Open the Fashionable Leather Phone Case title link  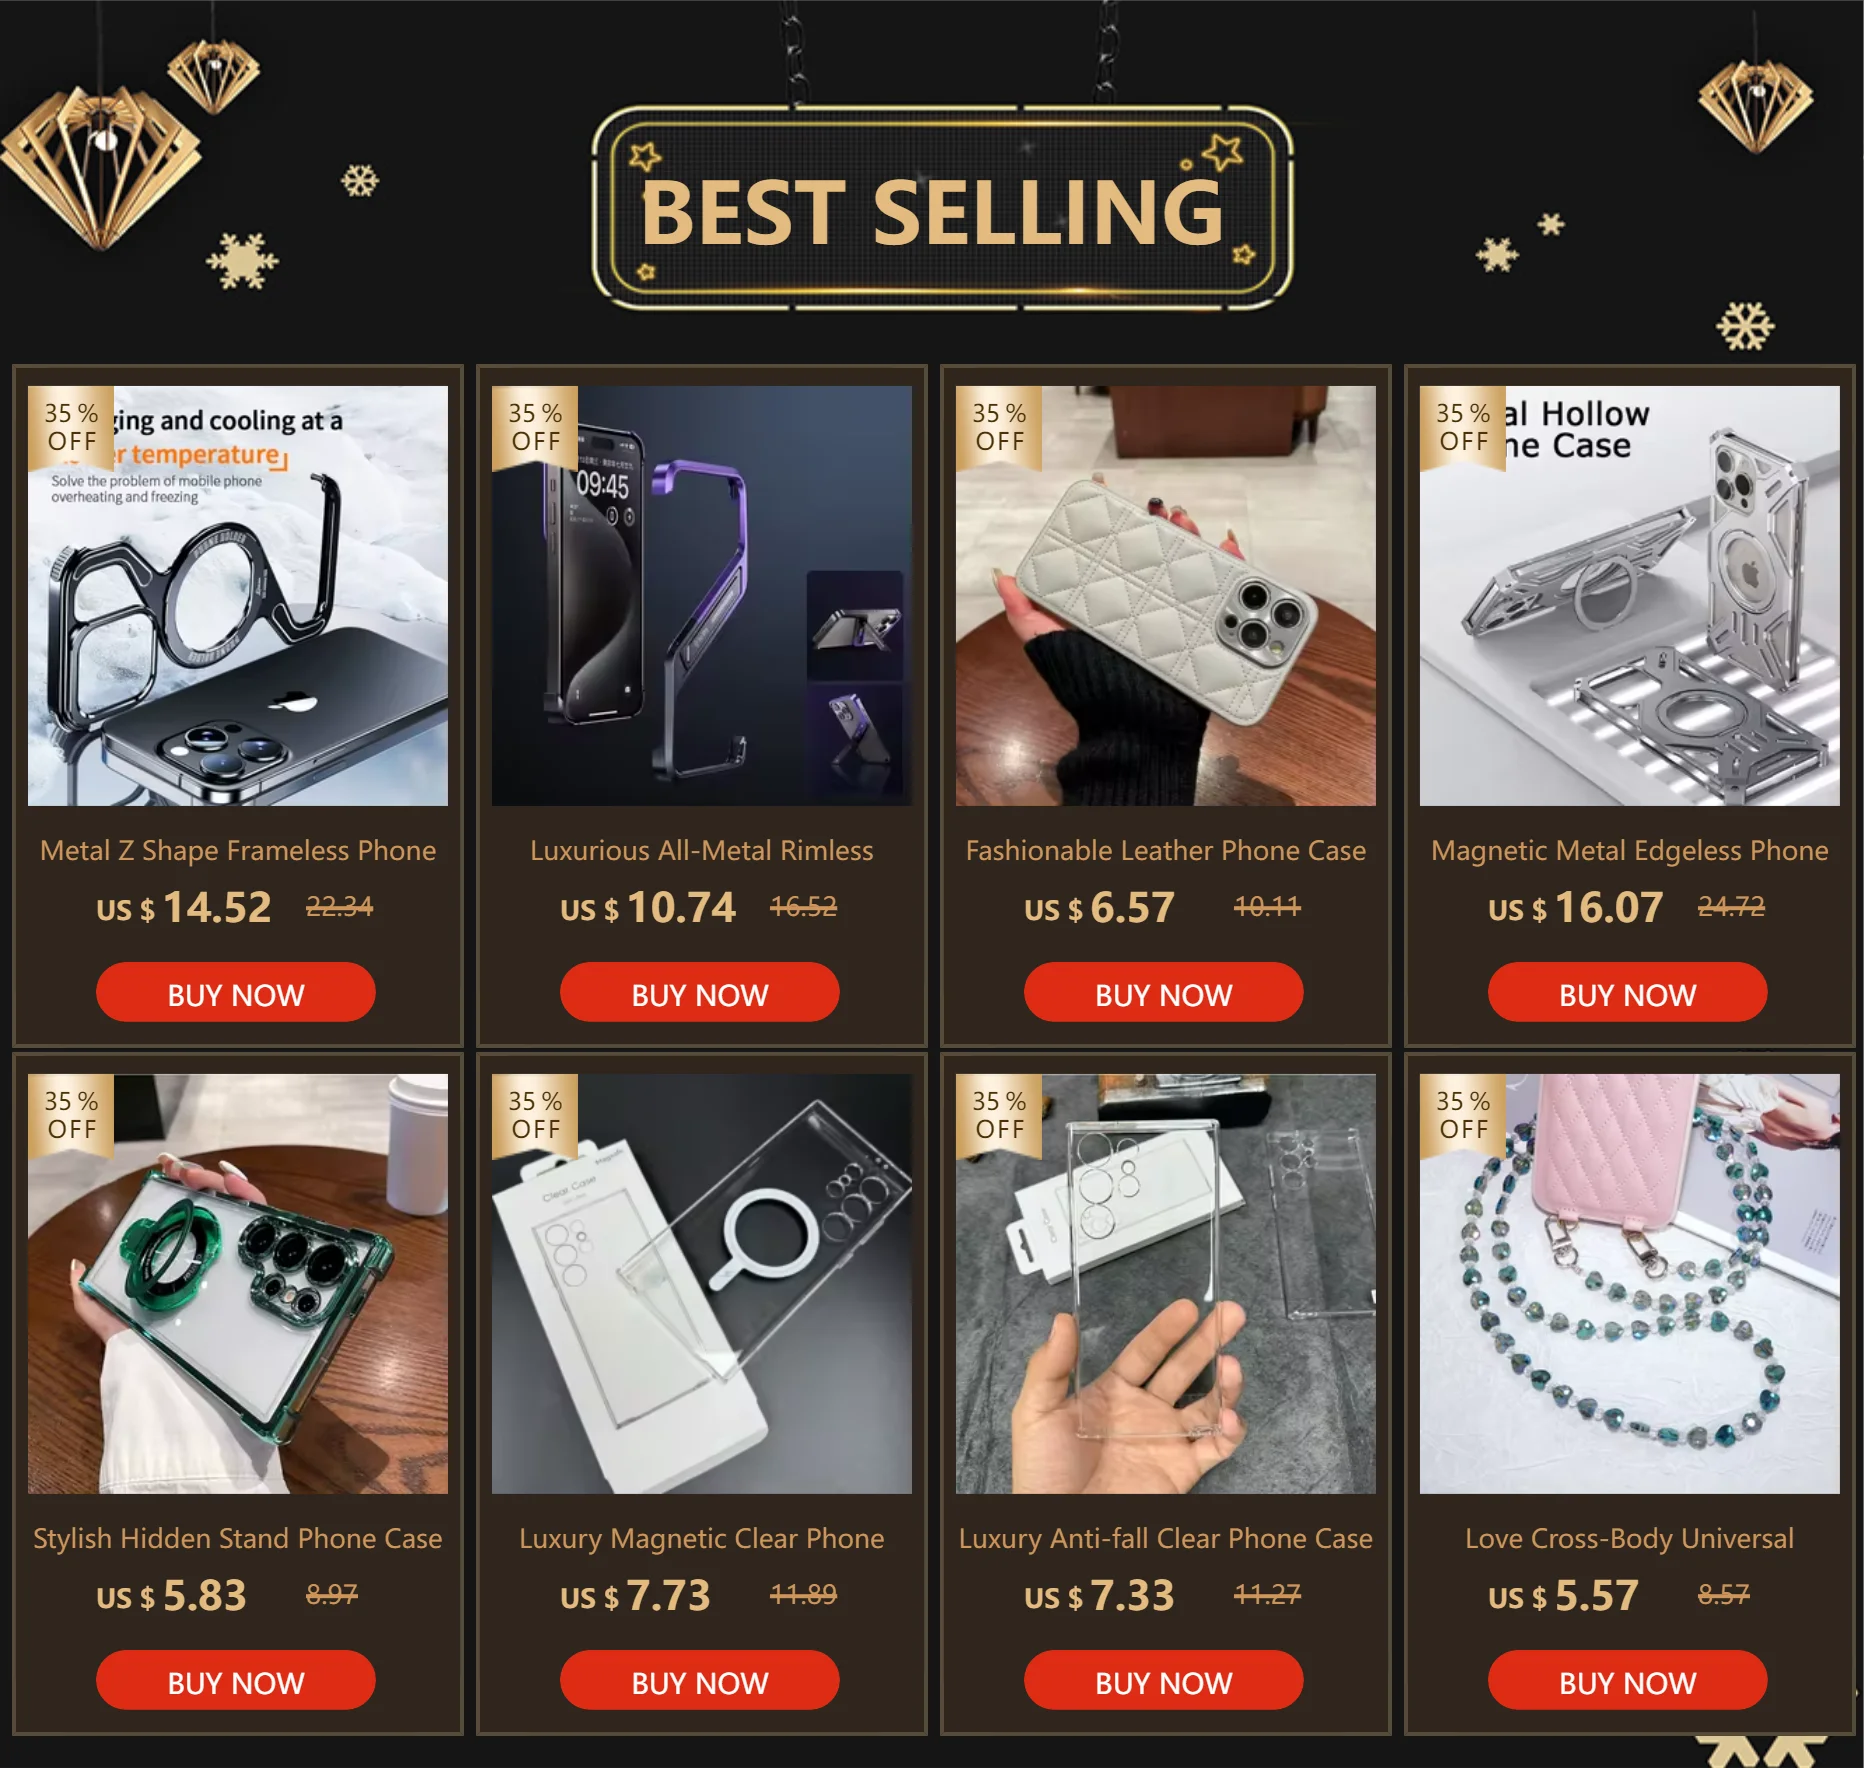1166,851
